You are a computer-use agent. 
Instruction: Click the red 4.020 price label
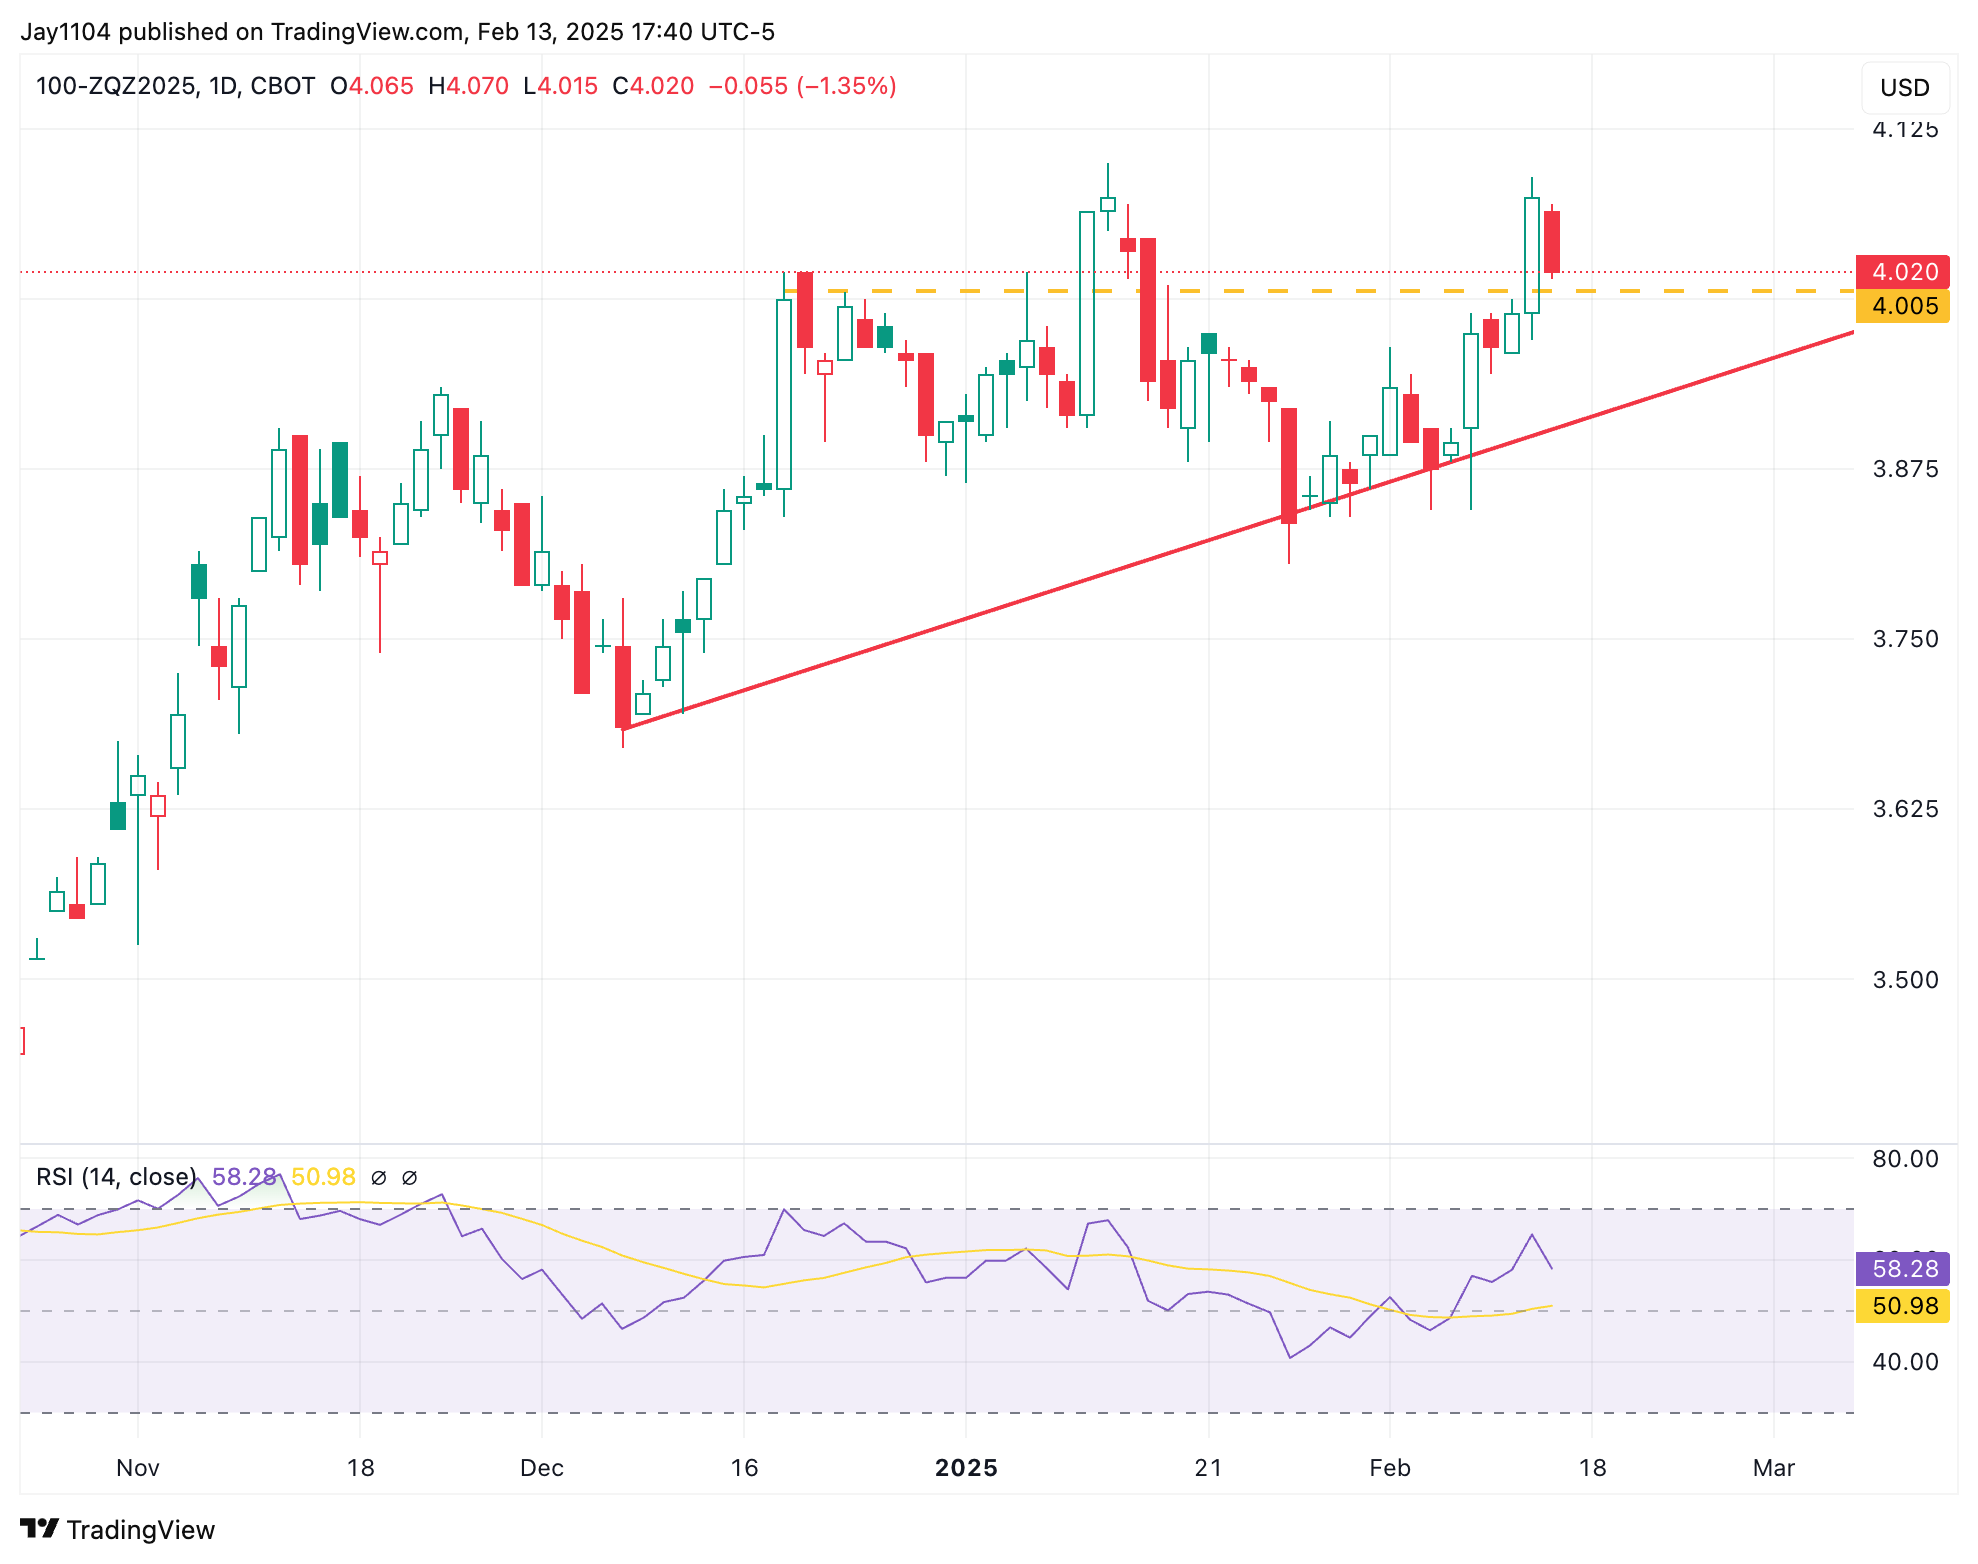(1902, 272)
